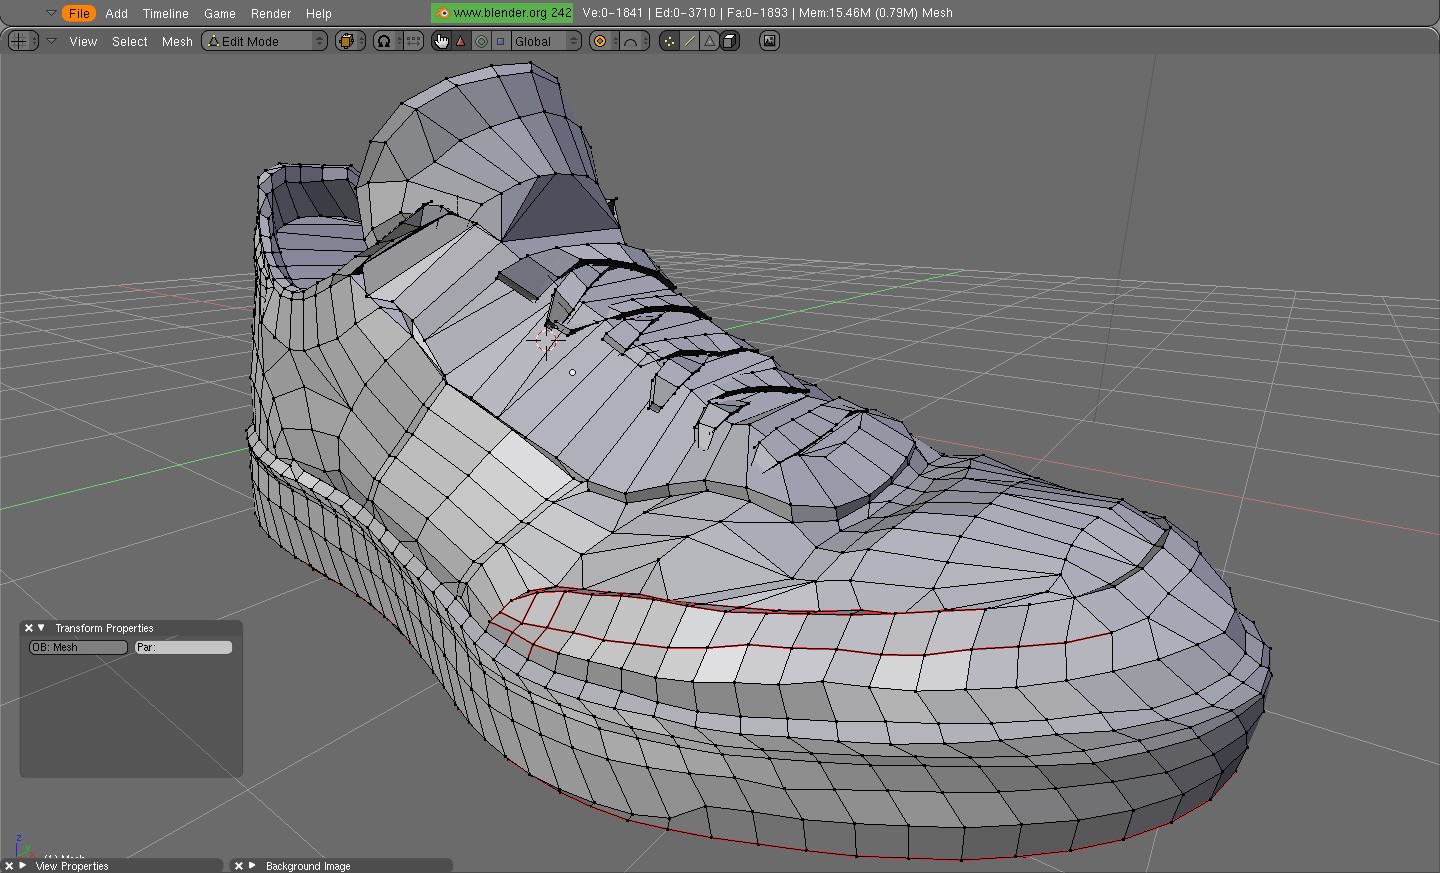
Task: Edit the OB: Mesh name field
Action: coord(79,647)
